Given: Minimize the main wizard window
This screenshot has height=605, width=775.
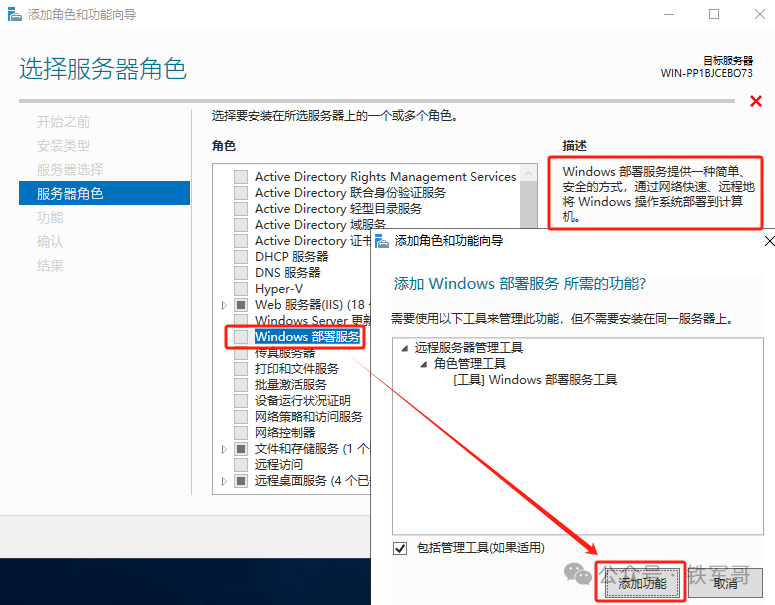Looking at the screenshot, I should click(x=669, y=14).
